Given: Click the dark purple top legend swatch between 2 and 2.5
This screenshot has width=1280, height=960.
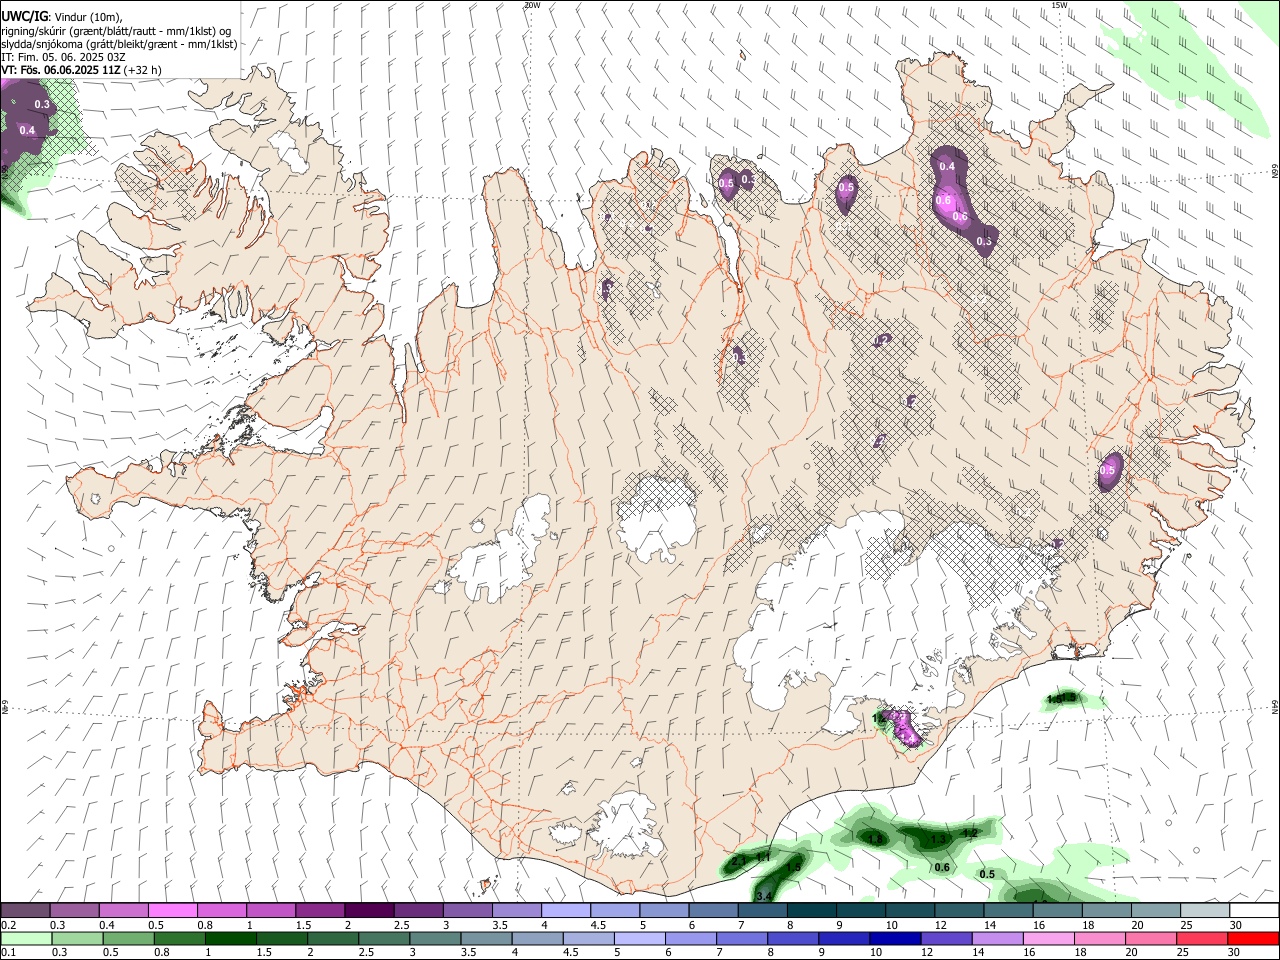Looking at the screenshot, I should pos(370,910).
